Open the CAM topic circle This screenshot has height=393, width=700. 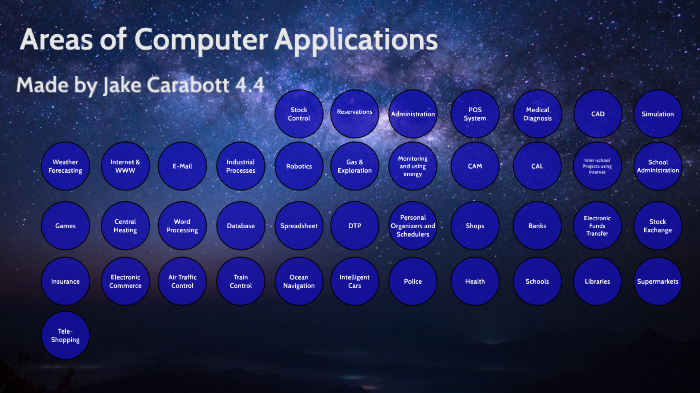click(475, 166)
